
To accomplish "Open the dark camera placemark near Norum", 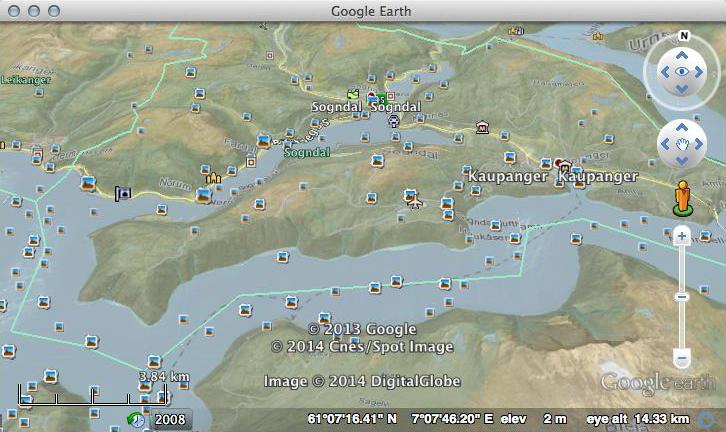I will click(123, 193).
